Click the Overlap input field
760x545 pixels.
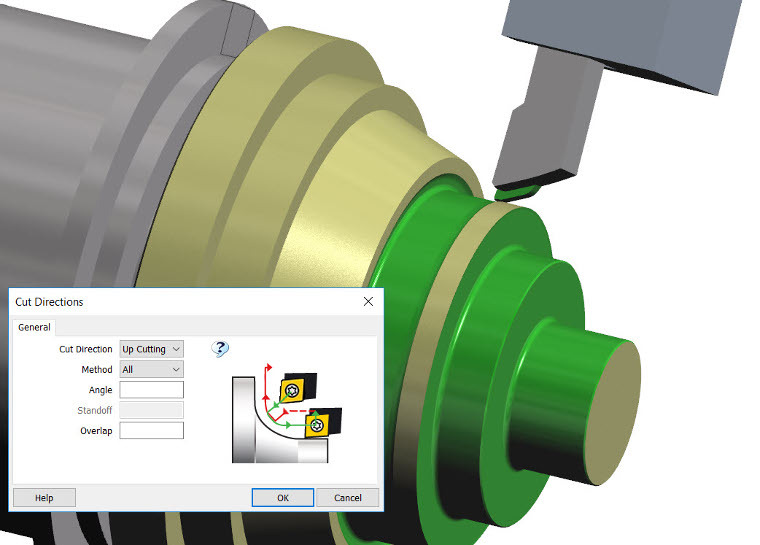point(151,431)
